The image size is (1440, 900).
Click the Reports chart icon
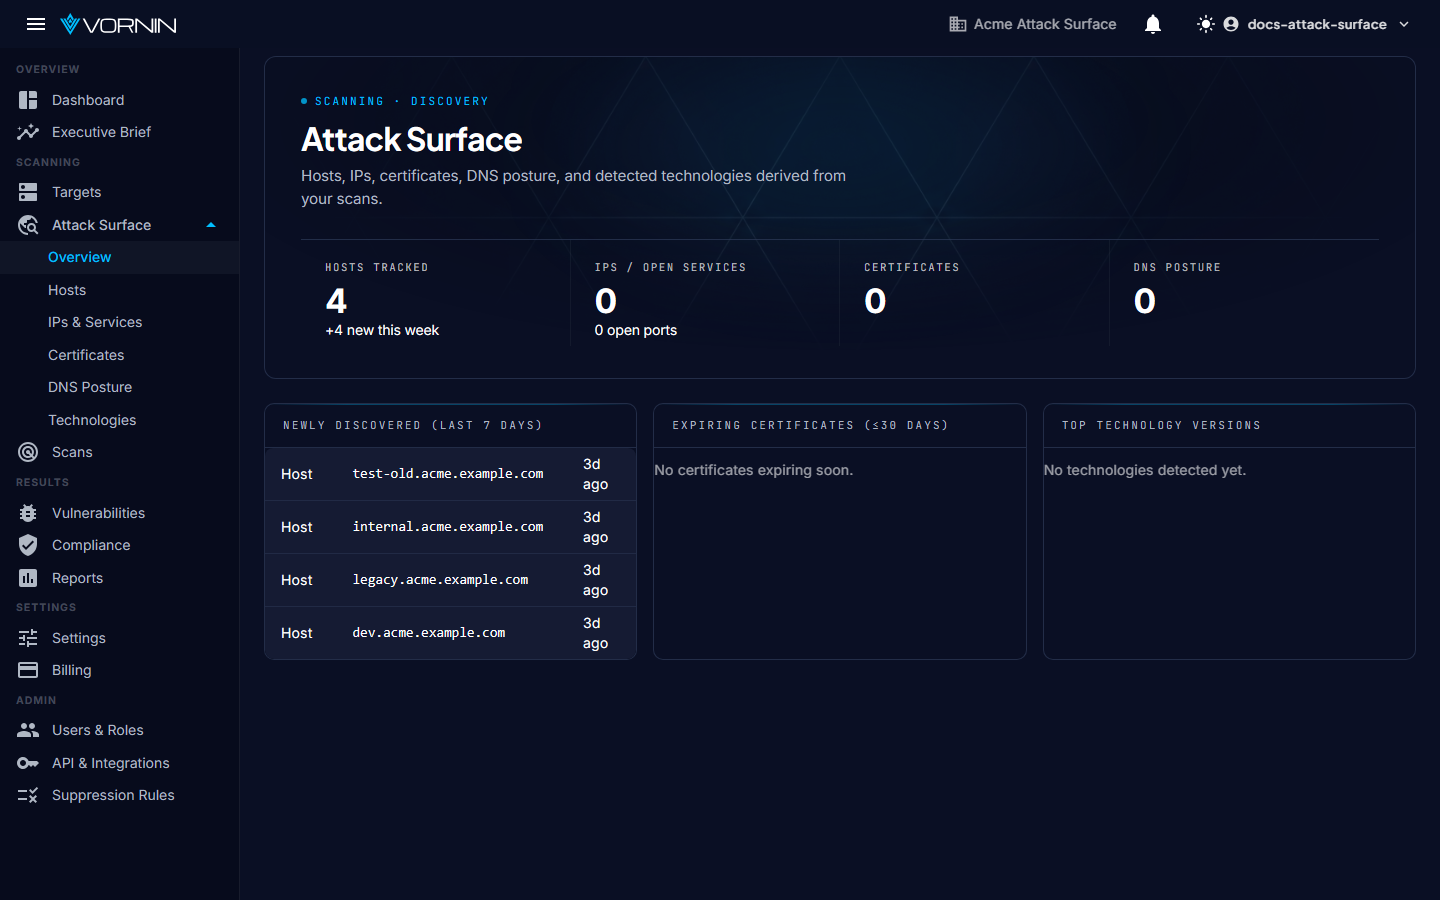(x=28, y=578)
